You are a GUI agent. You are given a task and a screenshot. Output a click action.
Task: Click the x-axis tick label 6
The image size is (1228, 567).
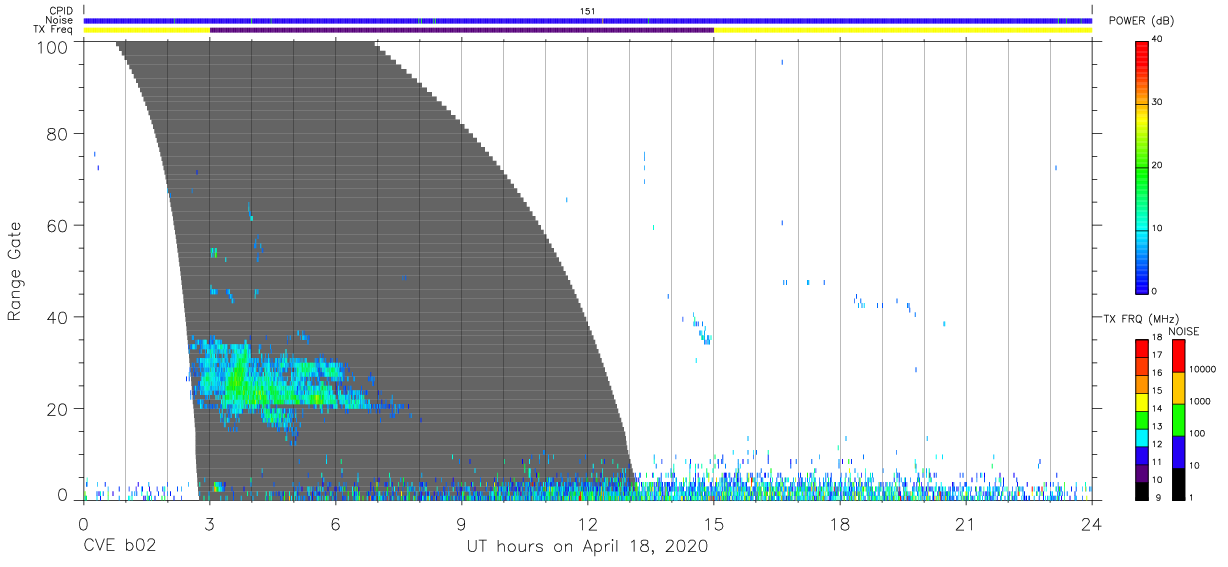tap(336, 524)
